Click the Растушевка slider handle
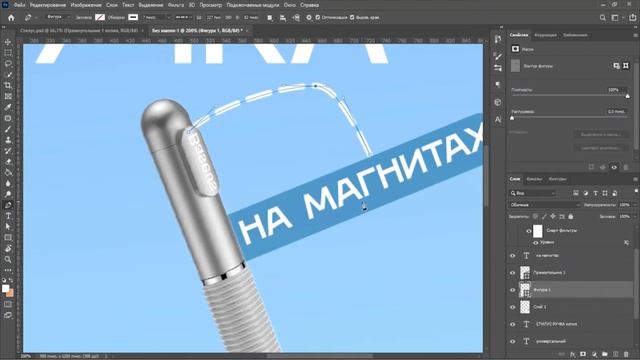The image size is (640, 360). coord(512,118)
